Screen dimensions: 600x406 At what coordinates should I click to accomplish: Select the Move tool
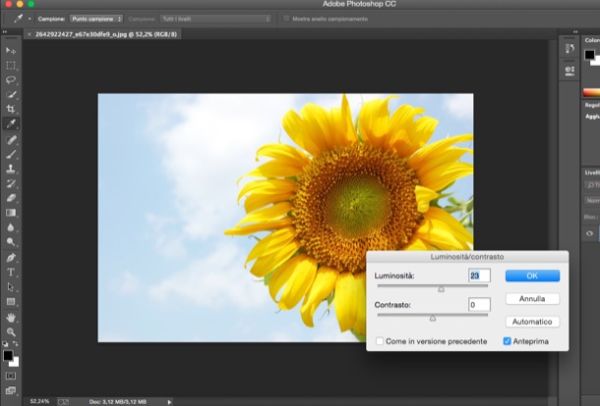[x=11, y=49]
